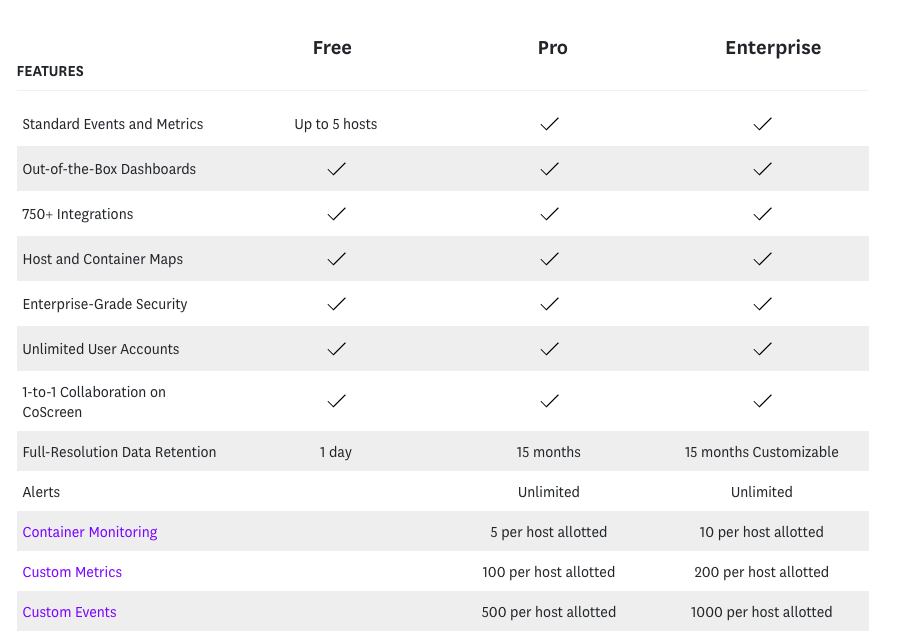Click the Pro checkmark for Standard Events and Metrics

point(550,124)
